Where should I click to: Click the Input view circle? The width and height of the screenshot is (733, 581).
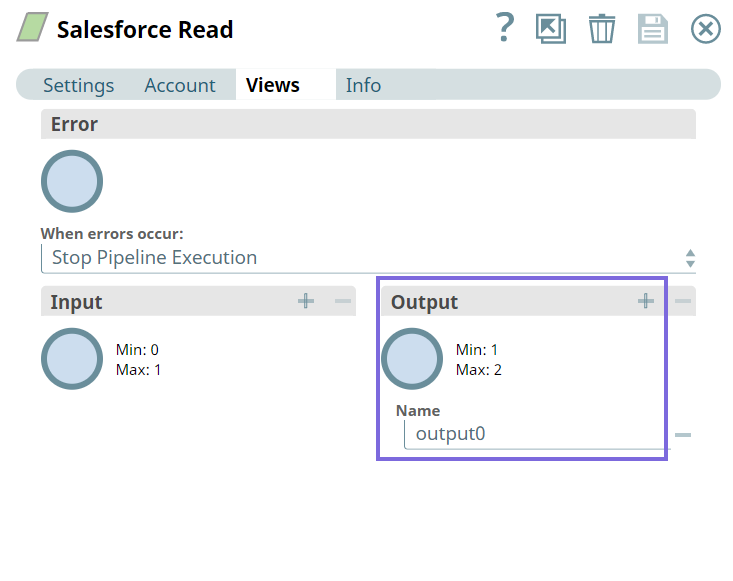pyautogui.click(x=72, y=359)
